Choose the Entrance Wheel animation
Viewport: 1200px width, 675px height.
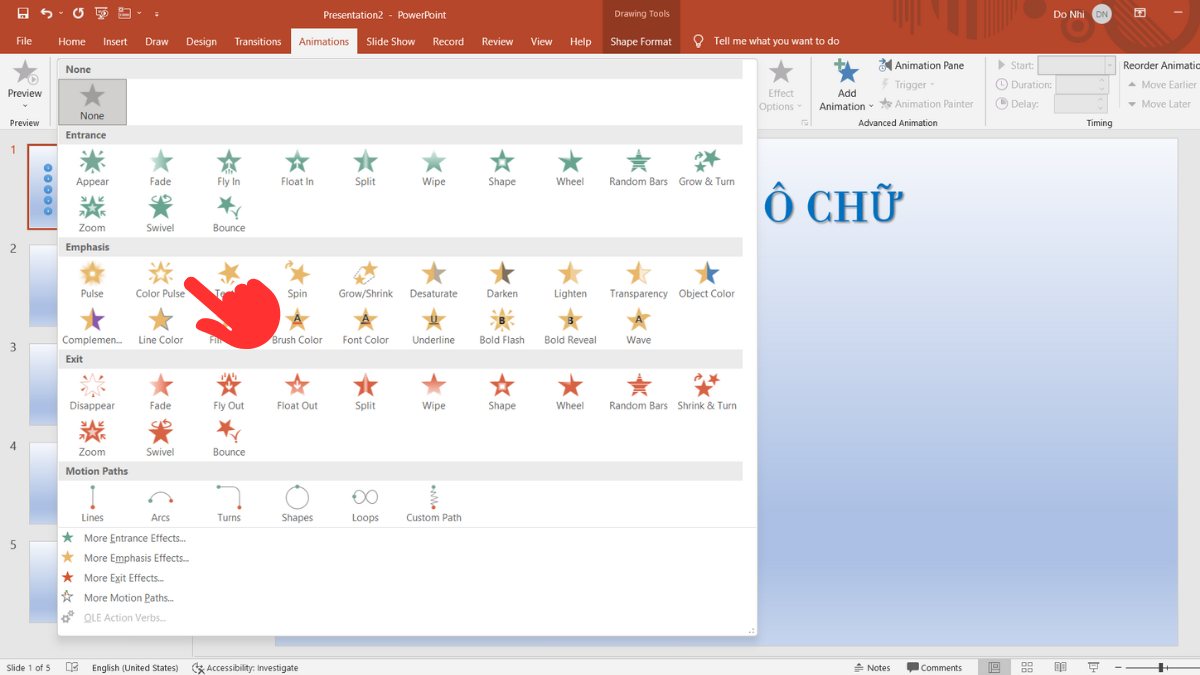pyautogui.click(x=570, y=168)
